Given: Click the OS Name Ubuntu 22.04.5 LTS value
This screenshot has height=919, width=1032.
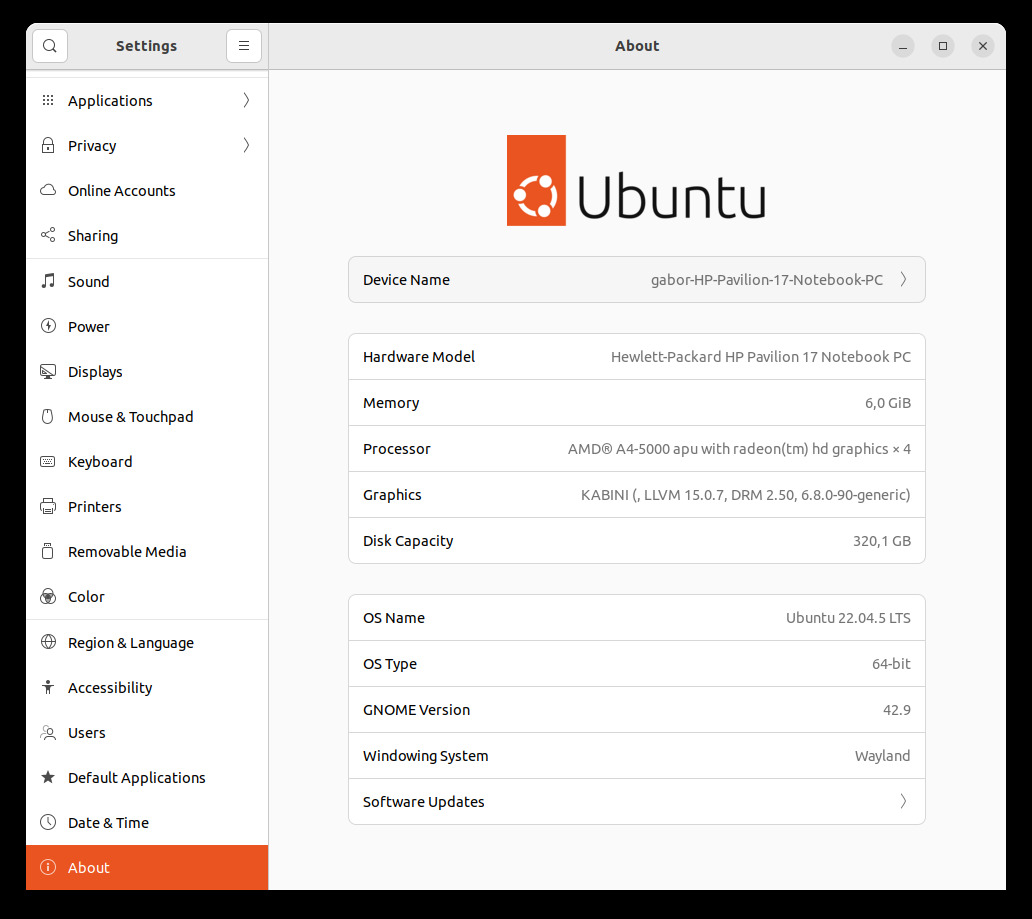Looking at the screenshot, I should [848, 618].
